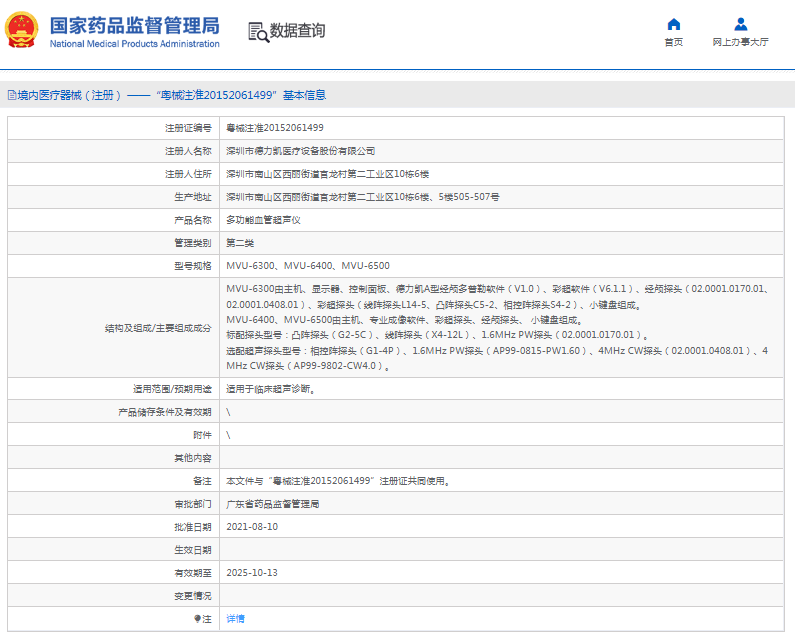Click the 附件 label
This screenshot has height=636, width=795.
coord(202,435)
